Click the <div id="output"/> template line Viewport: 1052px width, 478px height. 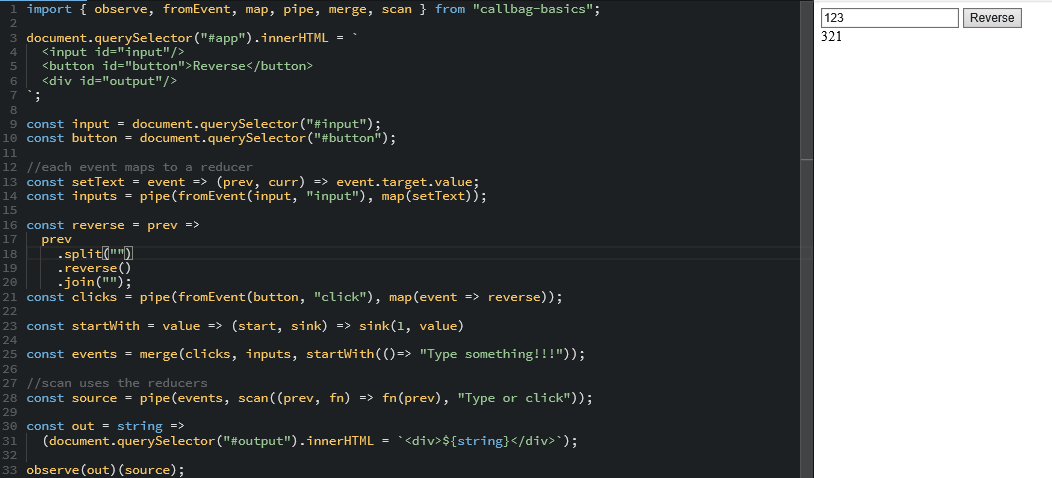pos(109,81)
